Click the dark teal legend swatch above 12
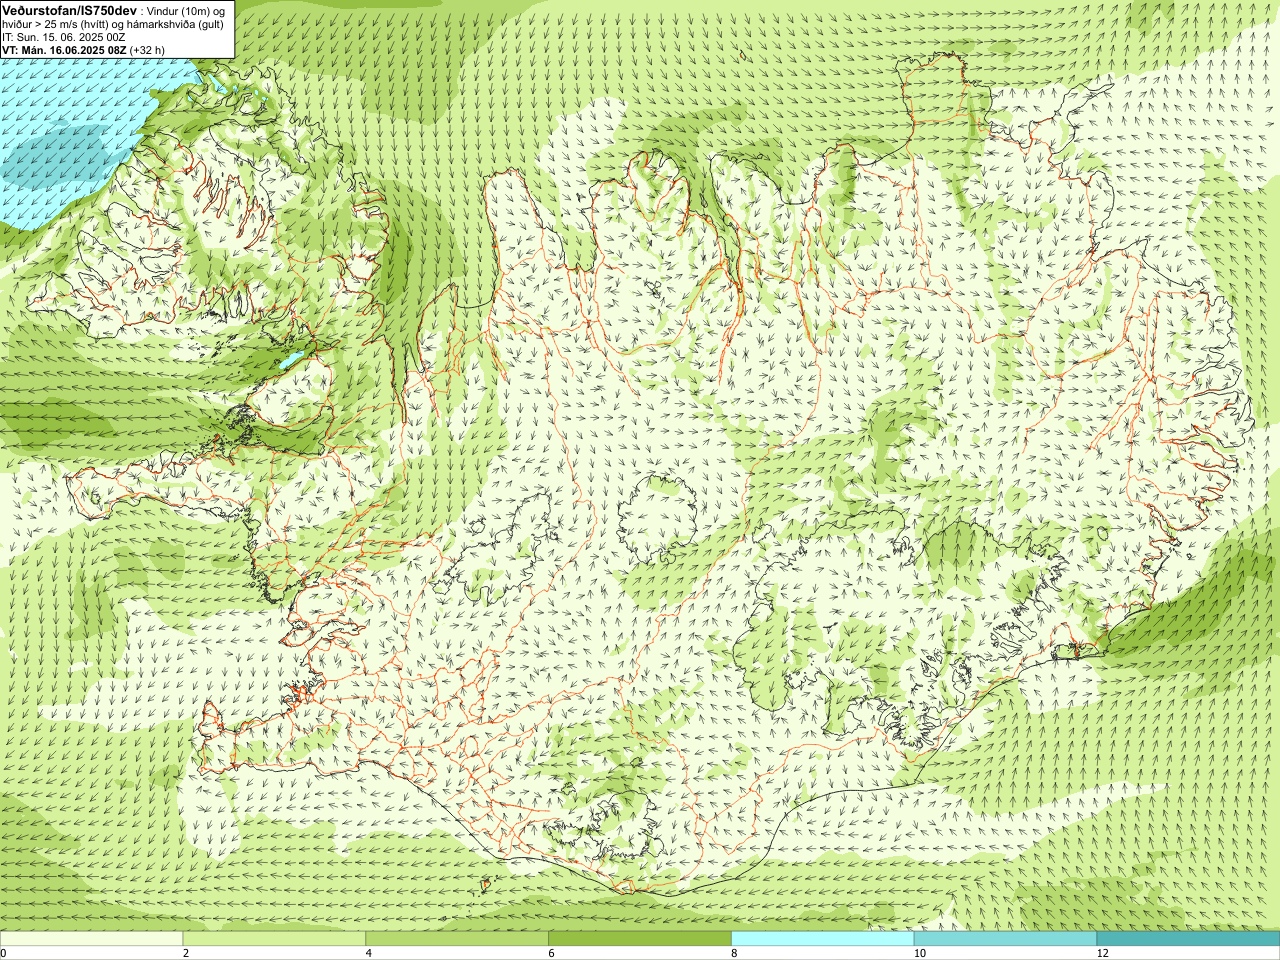This screenshot has width=1280, height=960. tap(1188, 939)
